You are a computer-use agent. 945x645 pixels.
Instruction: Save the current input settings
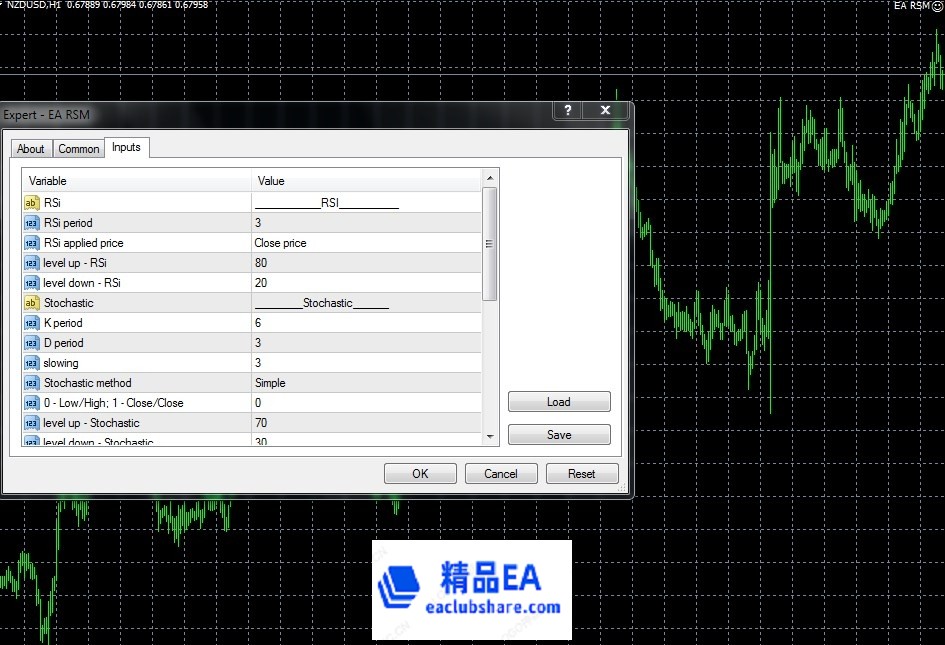(558, 435)
